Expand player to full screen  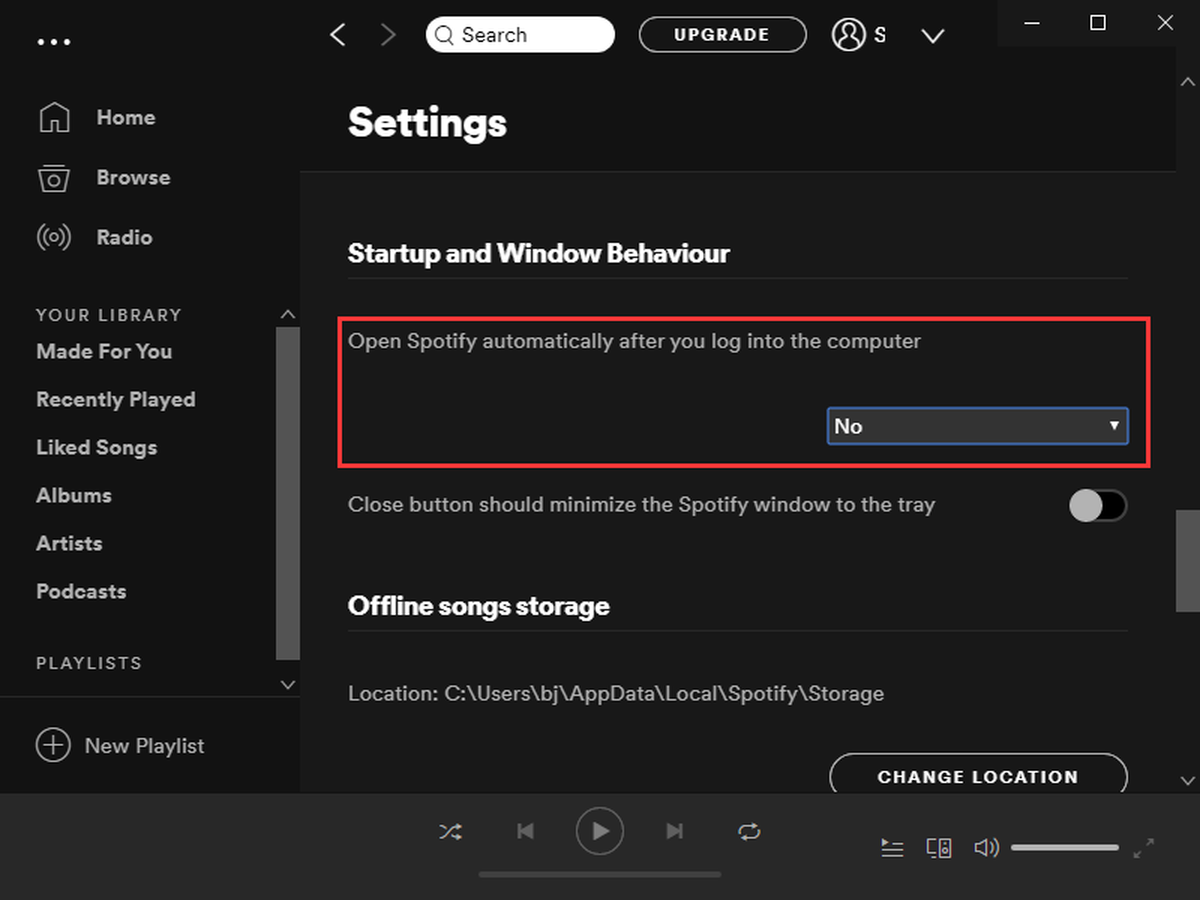[1144, 848]
